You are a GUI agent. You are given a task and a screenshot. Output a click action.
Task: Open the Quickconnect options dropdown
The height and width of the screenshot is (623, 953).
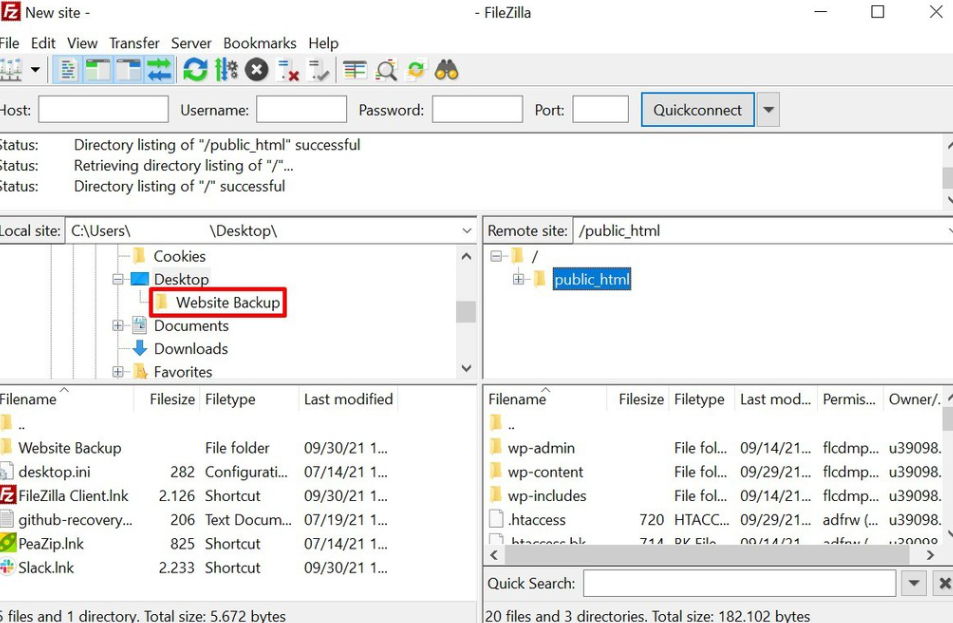766,110
